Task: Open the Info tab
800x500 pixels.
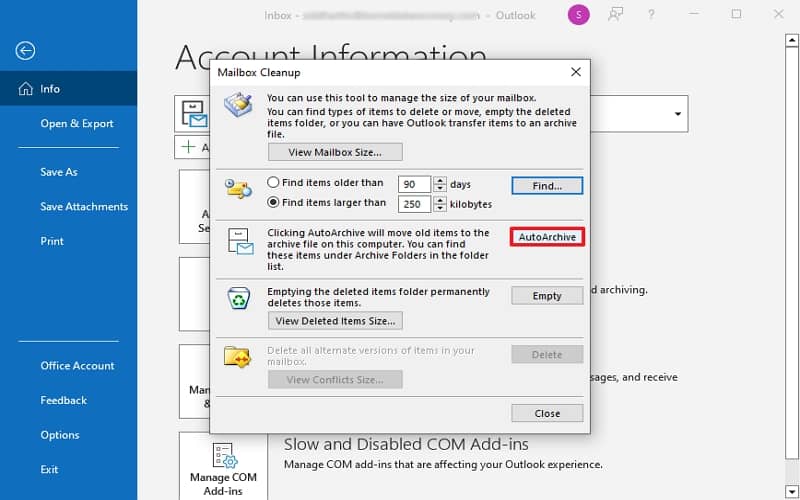Action: tap(68, 89)
